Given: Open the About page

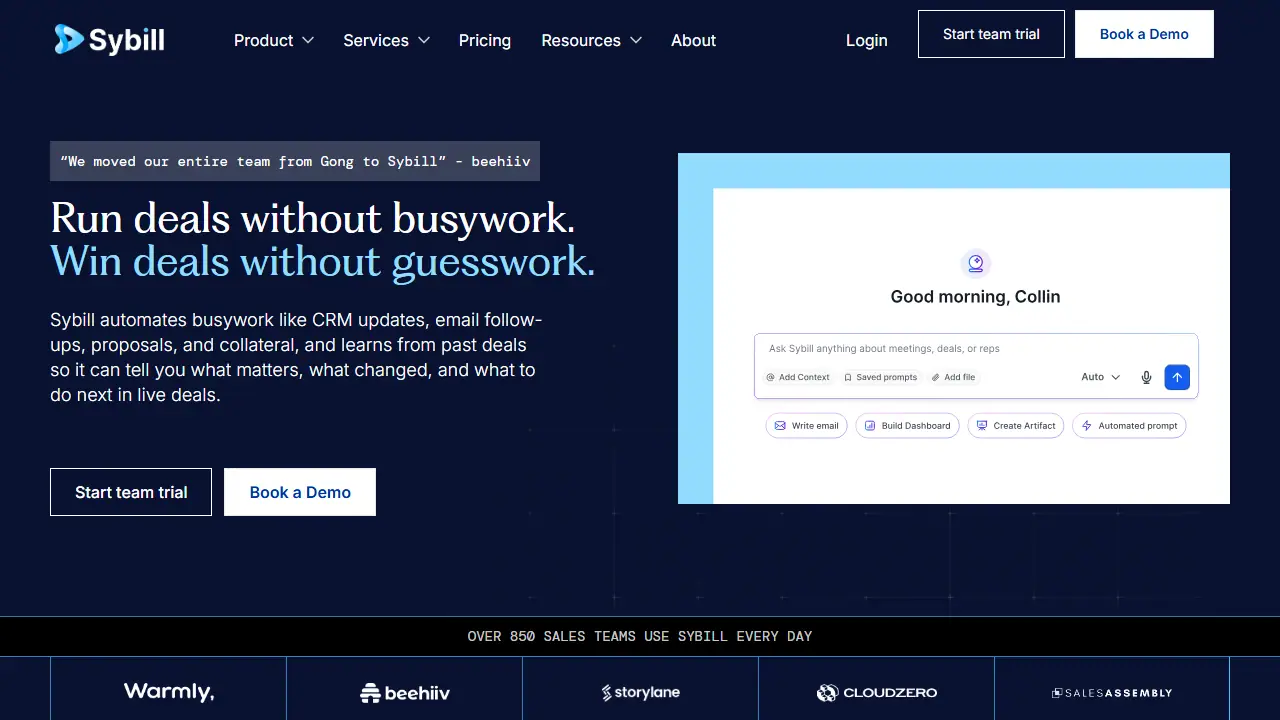Looking at the screenshot, I should coord(693,40).
